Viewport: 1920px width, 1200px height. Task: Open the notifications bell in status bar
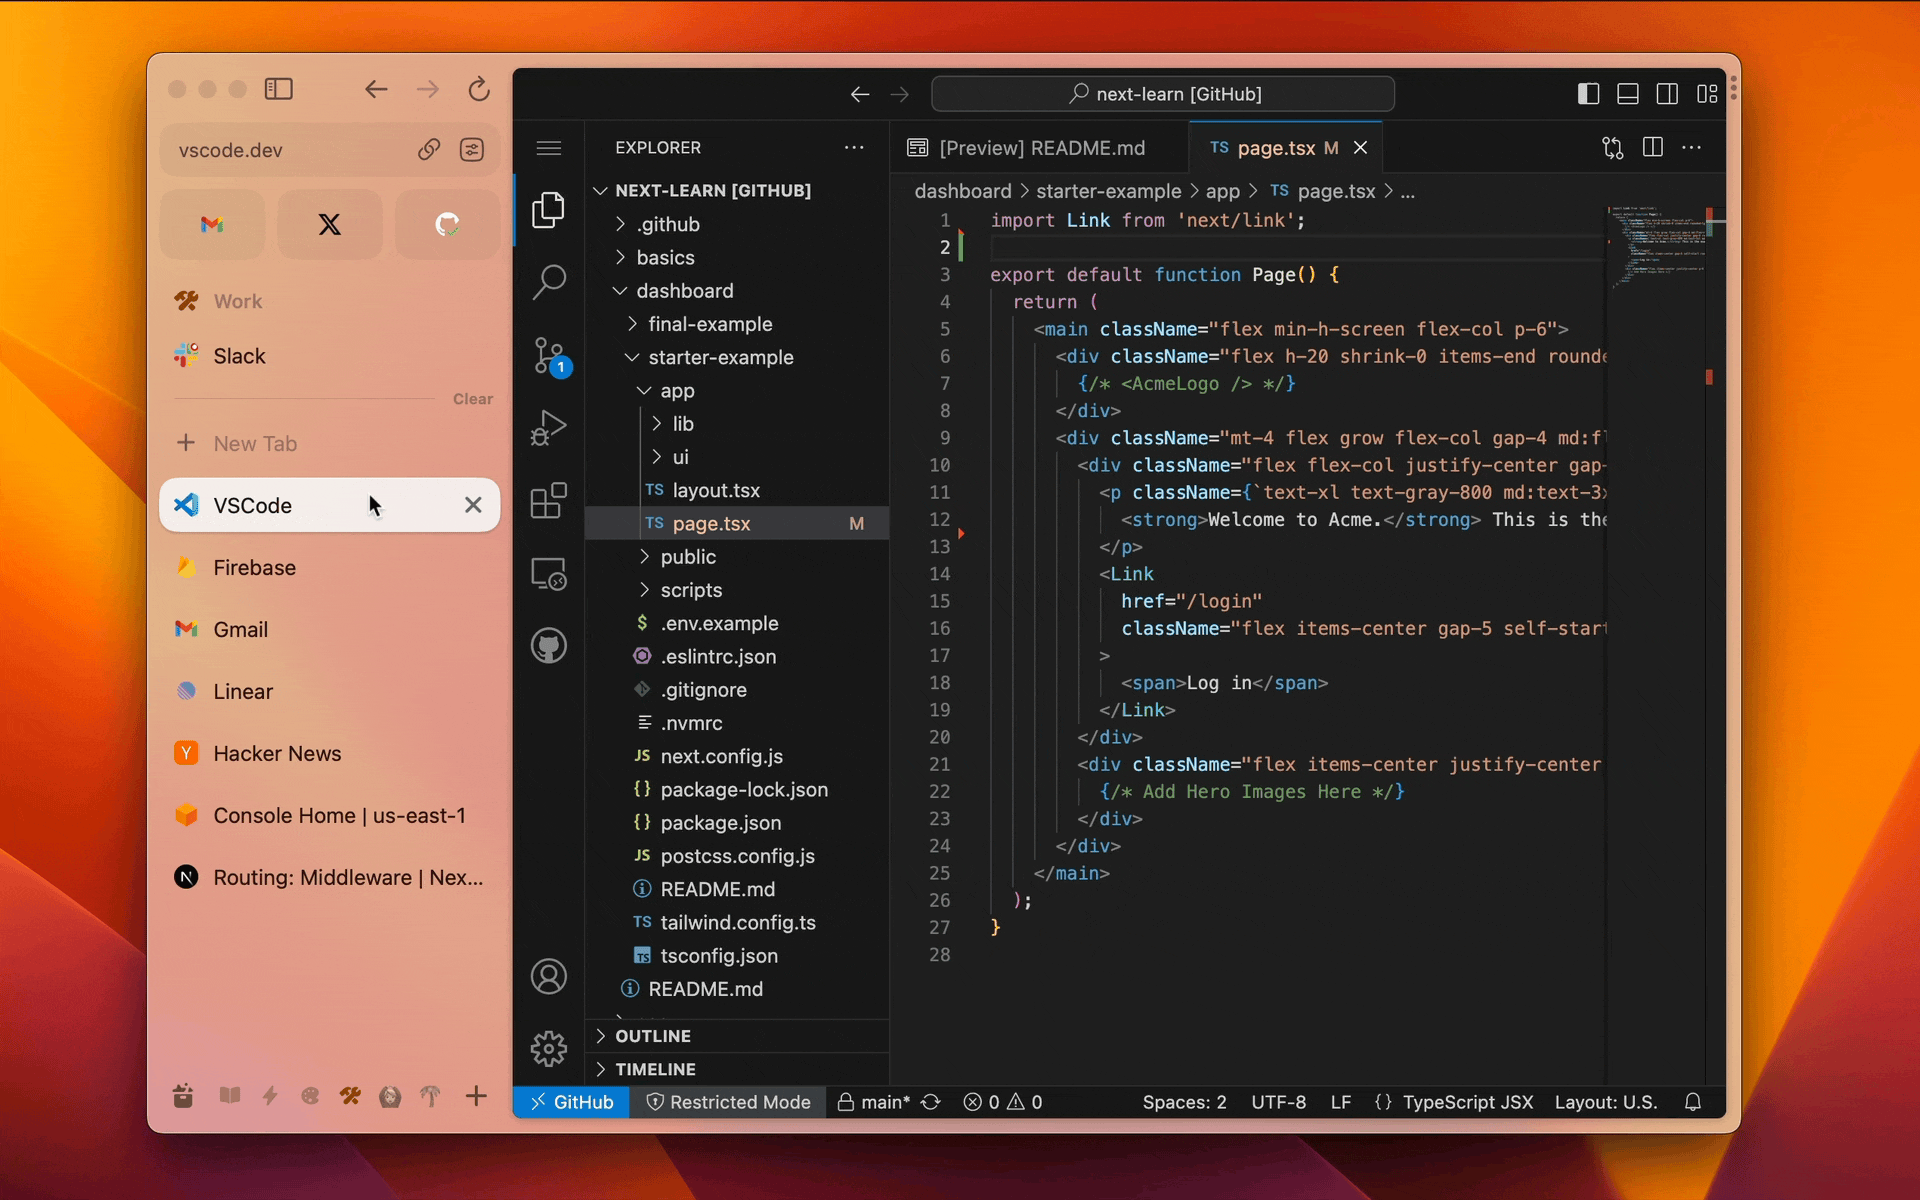coord(1692,1102)
